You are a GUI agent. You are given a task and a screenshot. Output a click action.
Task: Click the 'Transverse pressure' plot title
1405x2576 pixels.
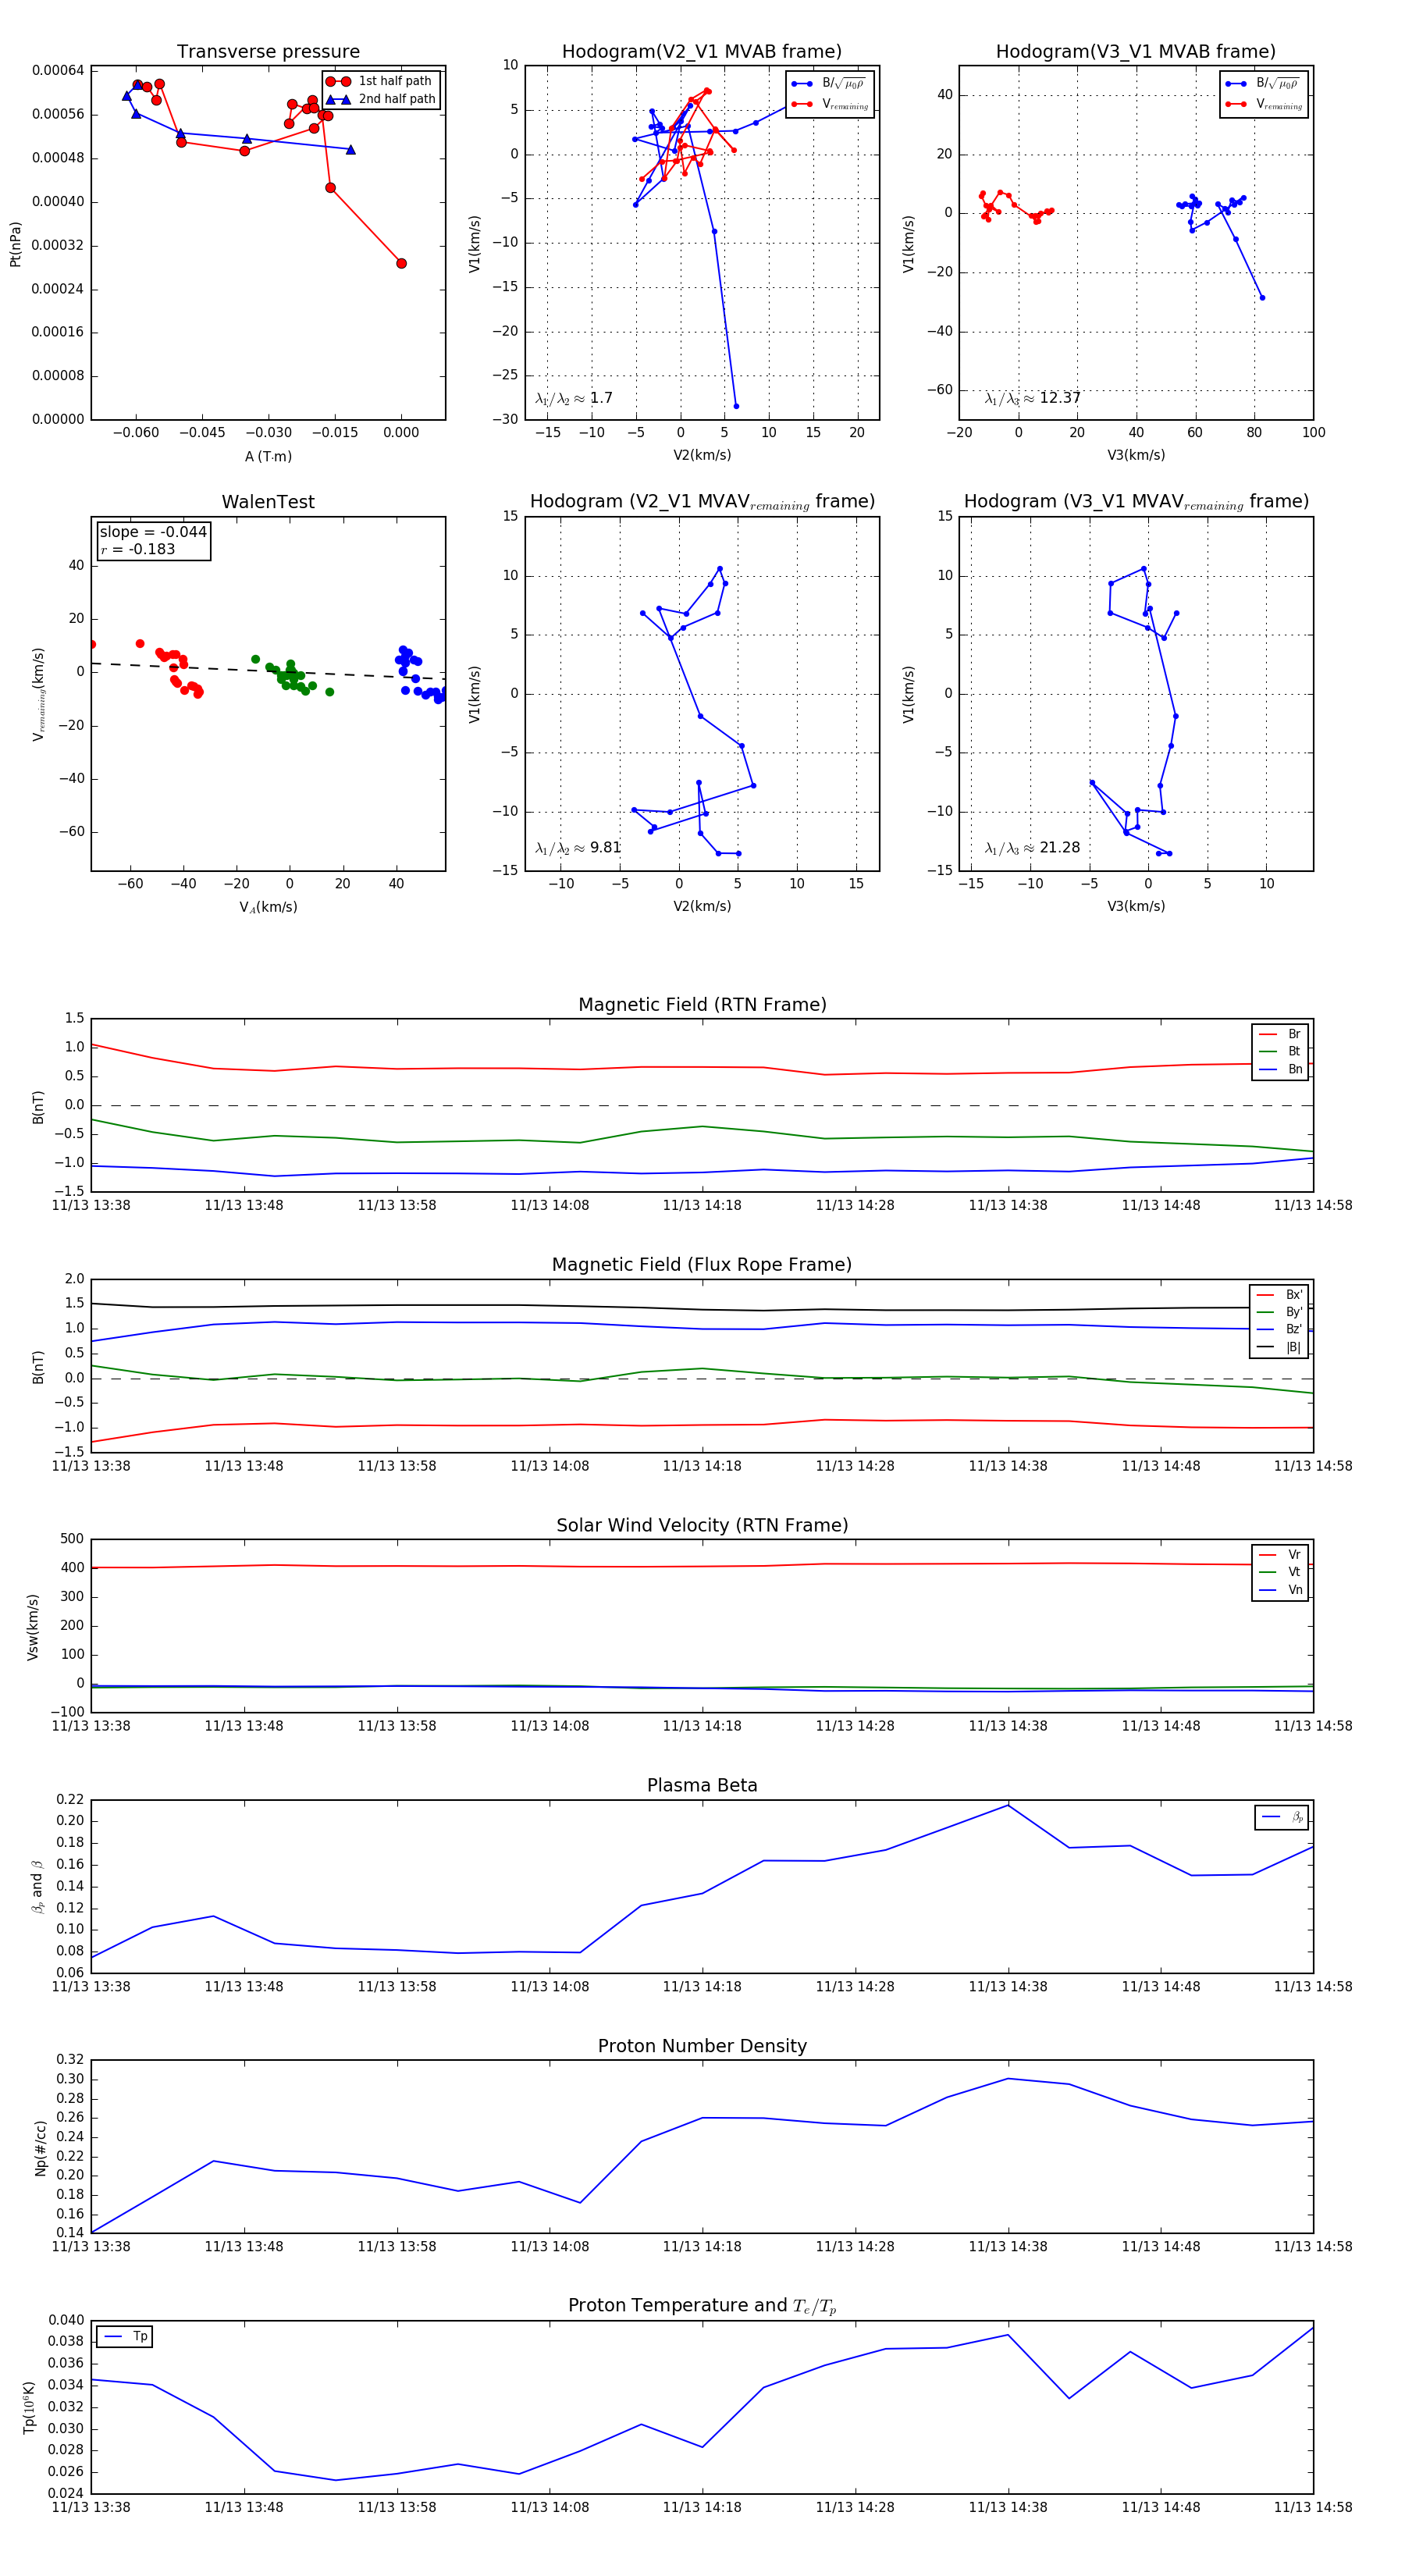pyautogui.click(x=268, y=52)
